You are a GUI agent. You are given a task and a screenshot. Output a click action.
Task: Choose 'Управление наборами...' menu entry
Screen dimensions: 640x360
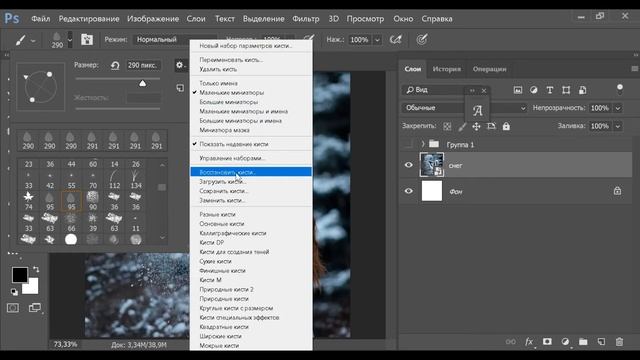tap(251, 158)
